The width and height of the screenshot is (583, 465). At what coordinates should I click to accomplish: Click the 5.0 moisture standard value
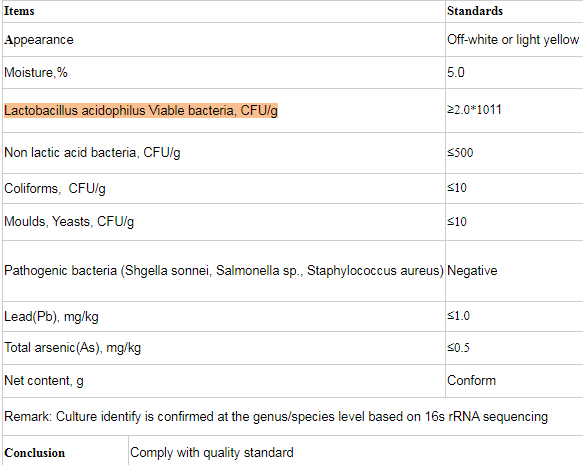(x=456, y=72)
